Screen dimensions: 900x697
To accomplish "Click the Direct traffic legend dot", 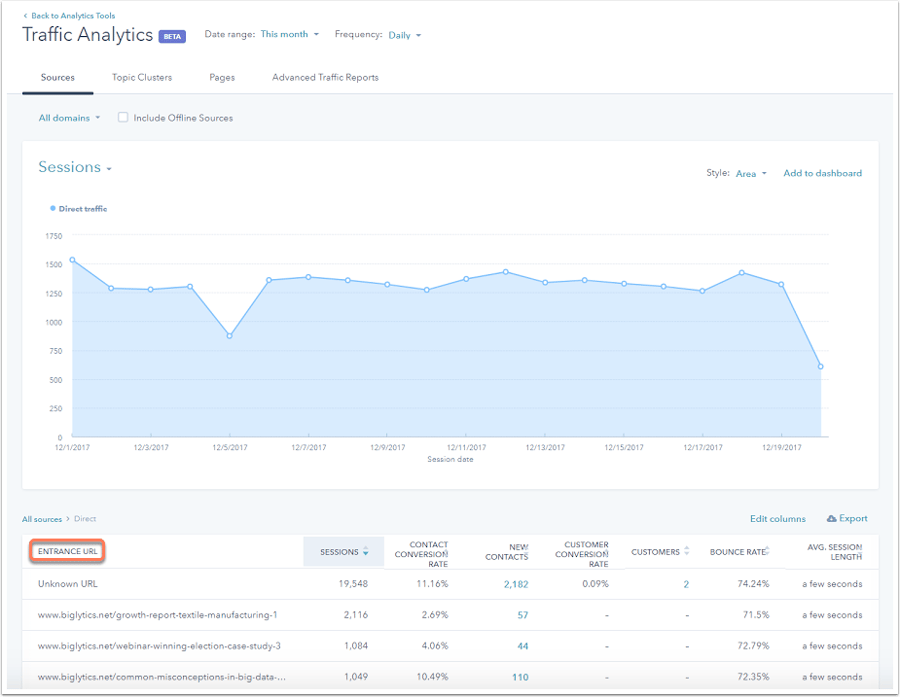I will (x=52, y=209).
